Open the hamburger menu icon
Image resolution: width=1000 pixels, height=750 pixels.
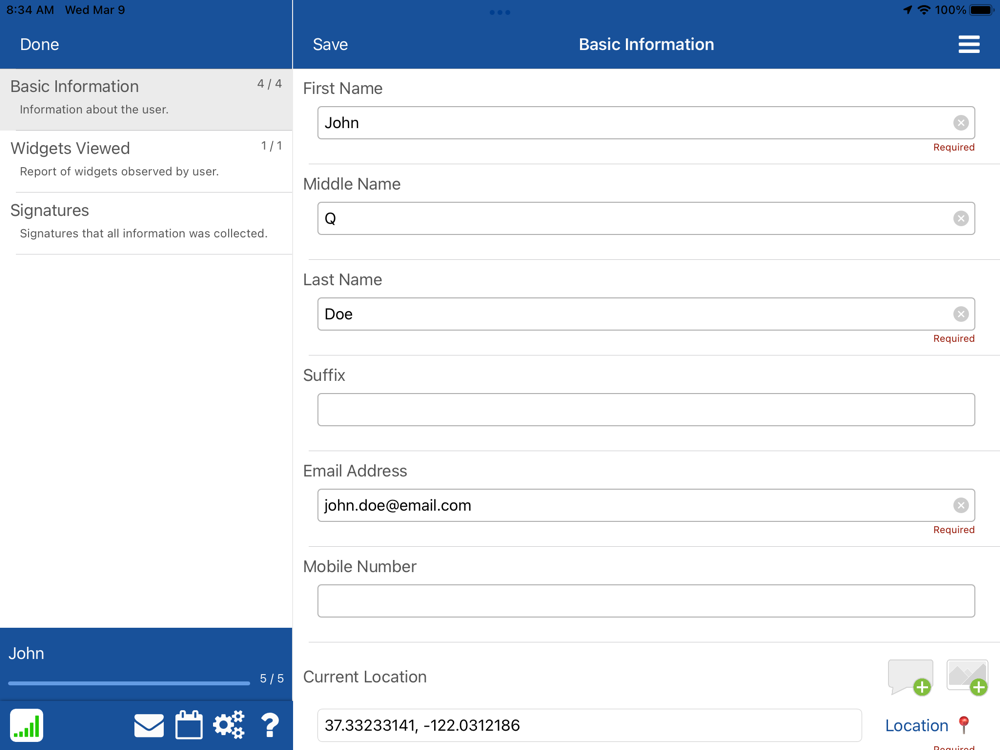pos(969,44)
